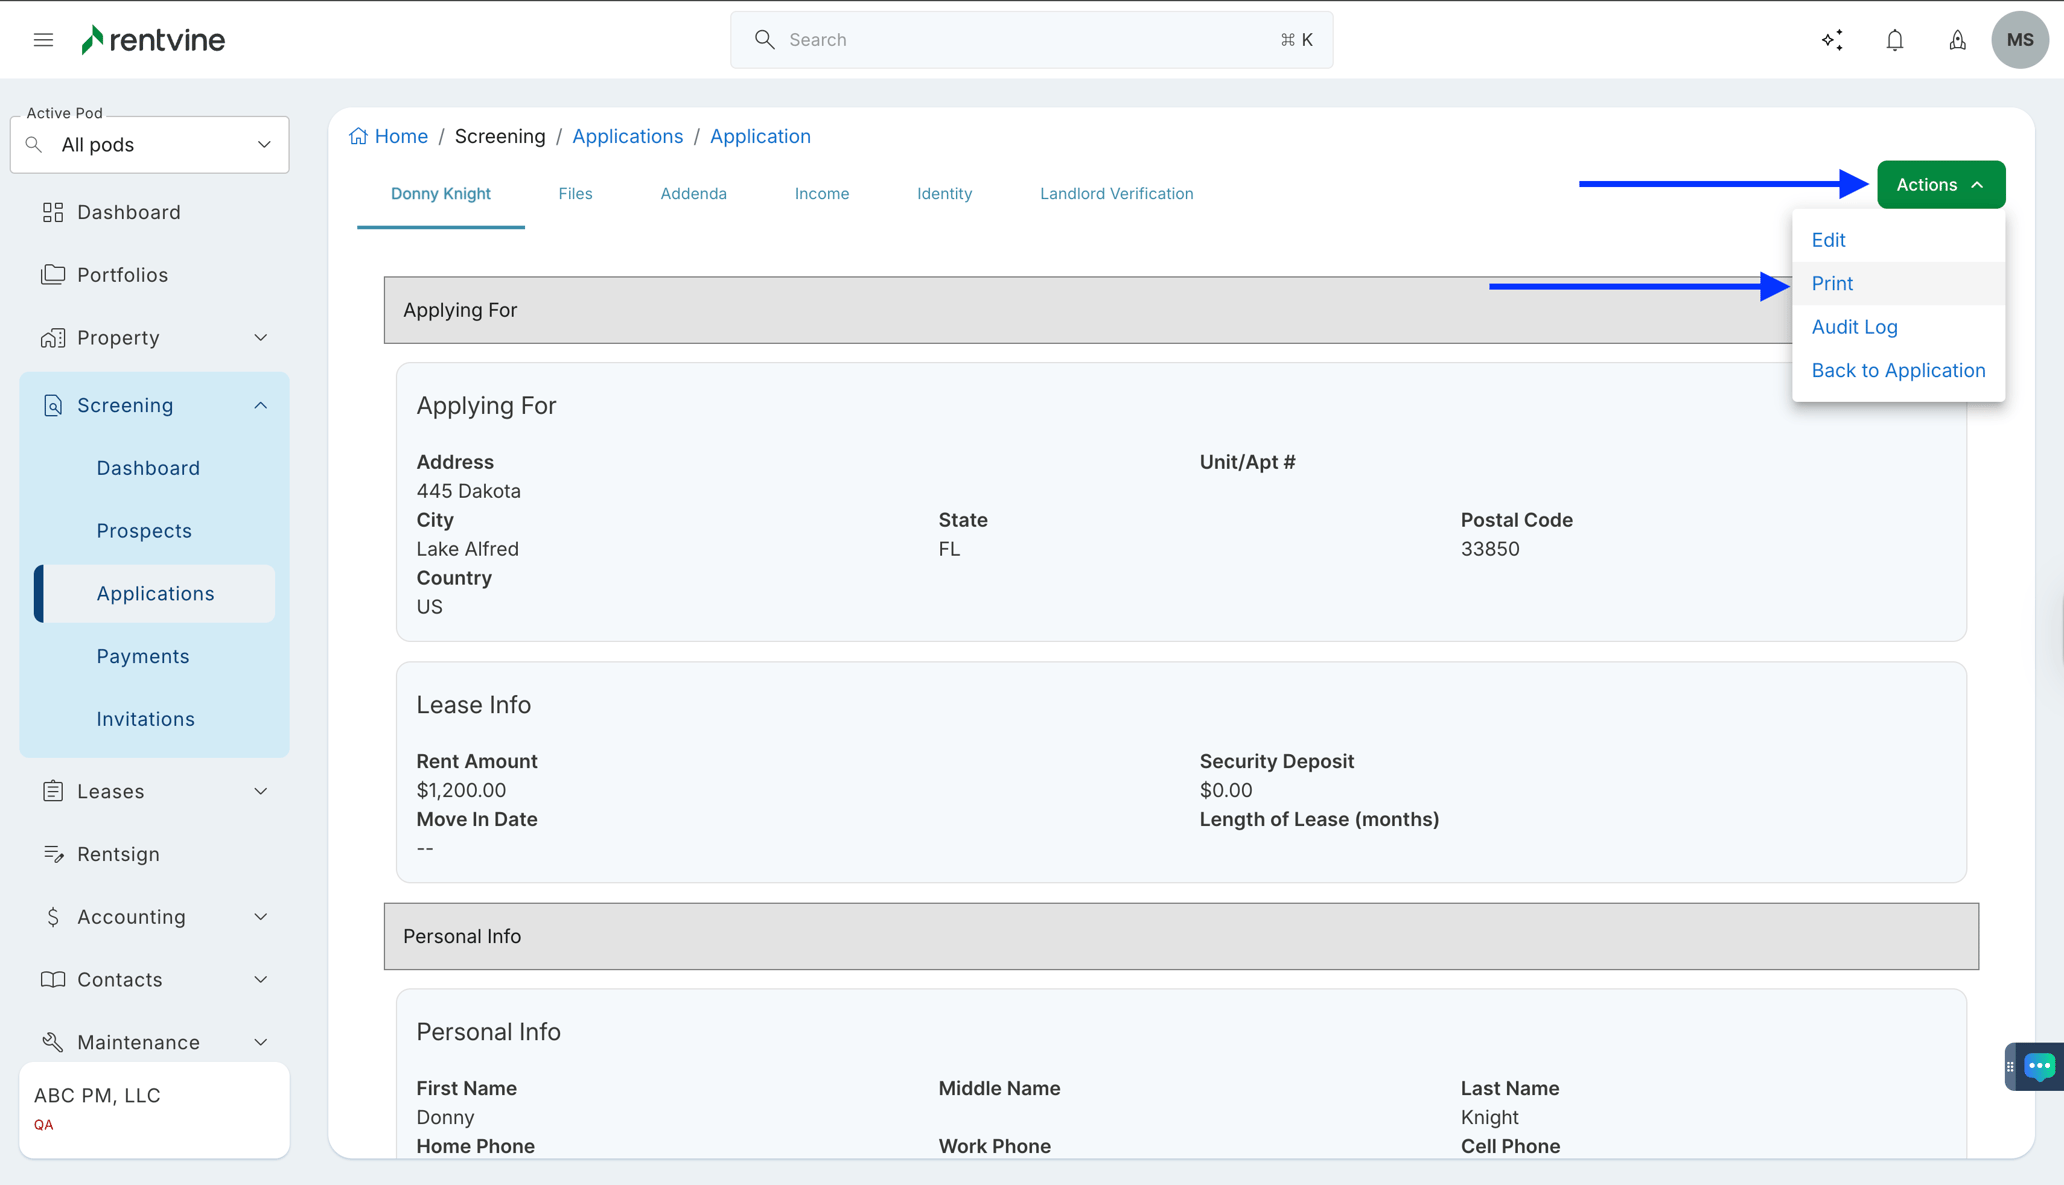Expand the Property sidebar section
2064x1185 pixels.
[x=155, y=338]
